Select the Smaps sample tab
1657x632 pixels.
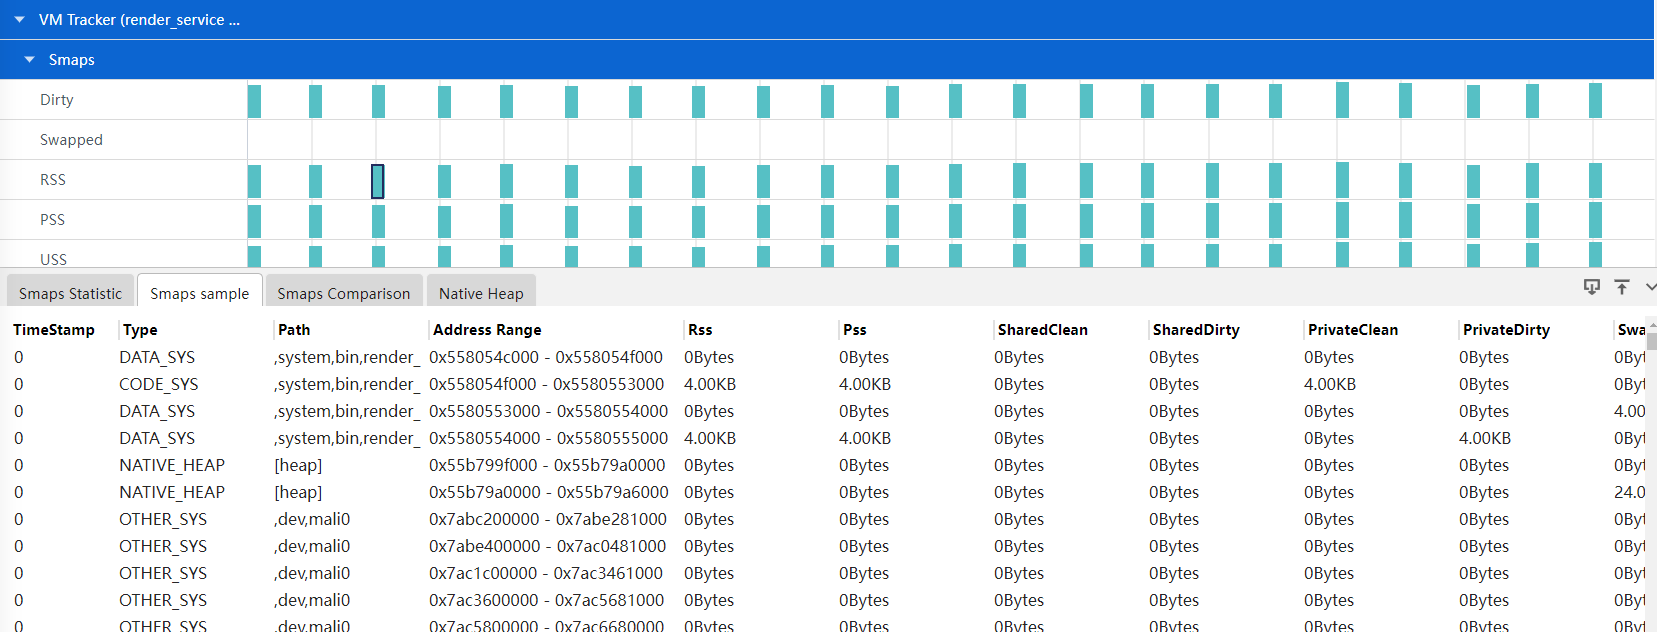[x=199, y=293]
